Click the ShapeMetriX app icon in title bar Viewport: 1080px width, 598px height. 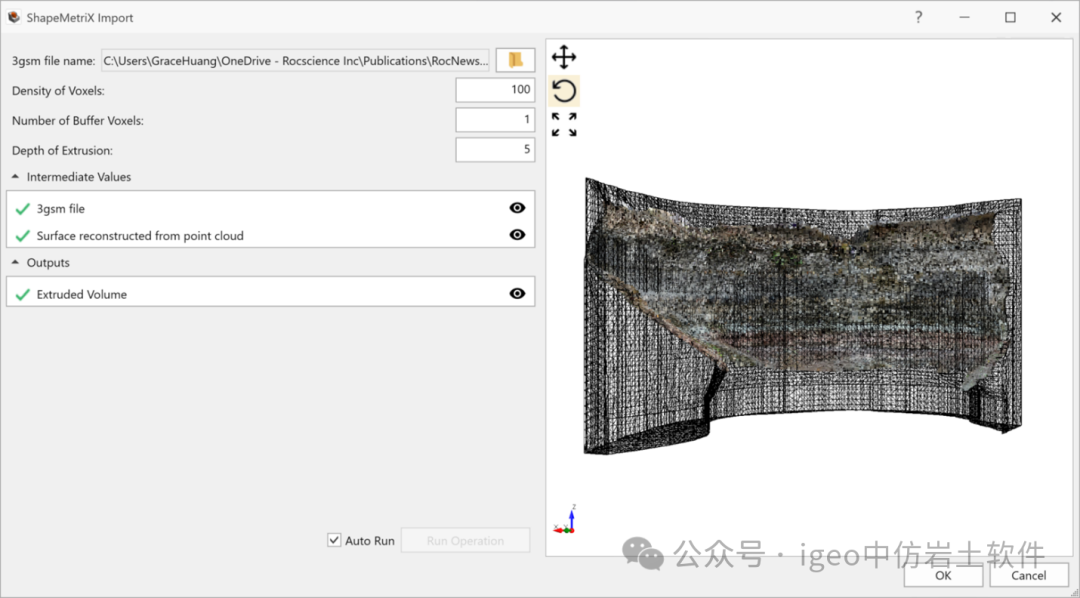point(14,17)
